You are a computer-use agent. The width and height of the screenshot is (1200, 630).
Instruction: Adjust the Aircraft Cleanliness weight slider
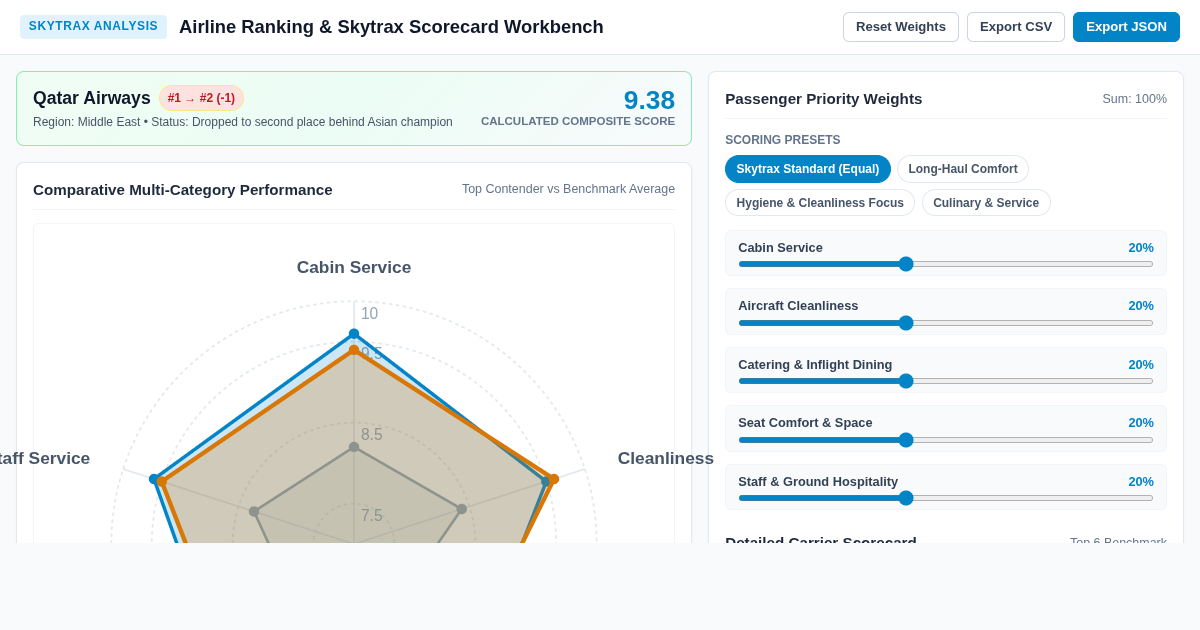pos(946,323)
